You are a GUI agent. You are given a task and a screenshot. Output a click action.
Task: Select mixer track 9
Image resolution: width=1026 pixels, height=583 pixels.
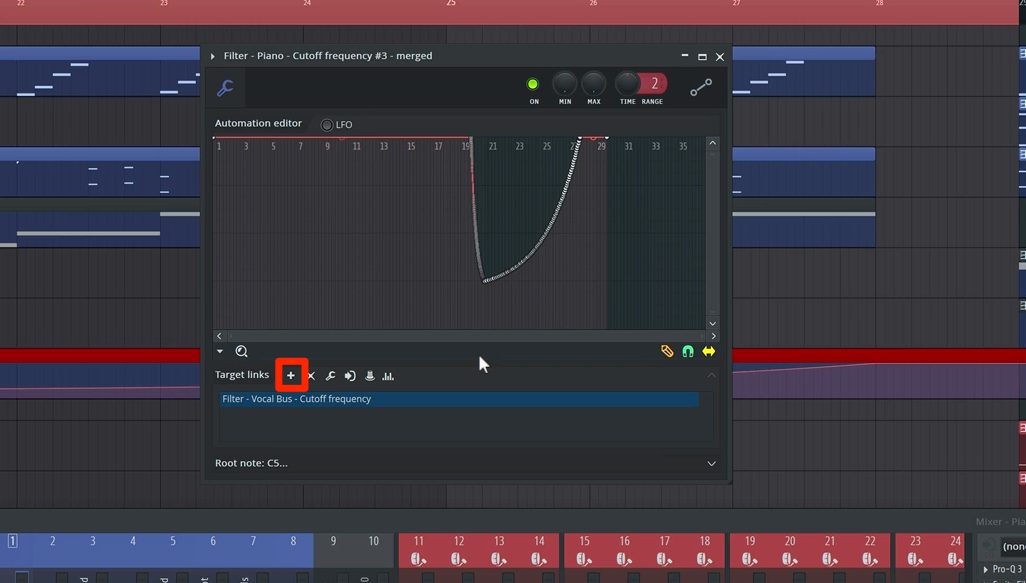pyautogui.click(x=333, y=541)
